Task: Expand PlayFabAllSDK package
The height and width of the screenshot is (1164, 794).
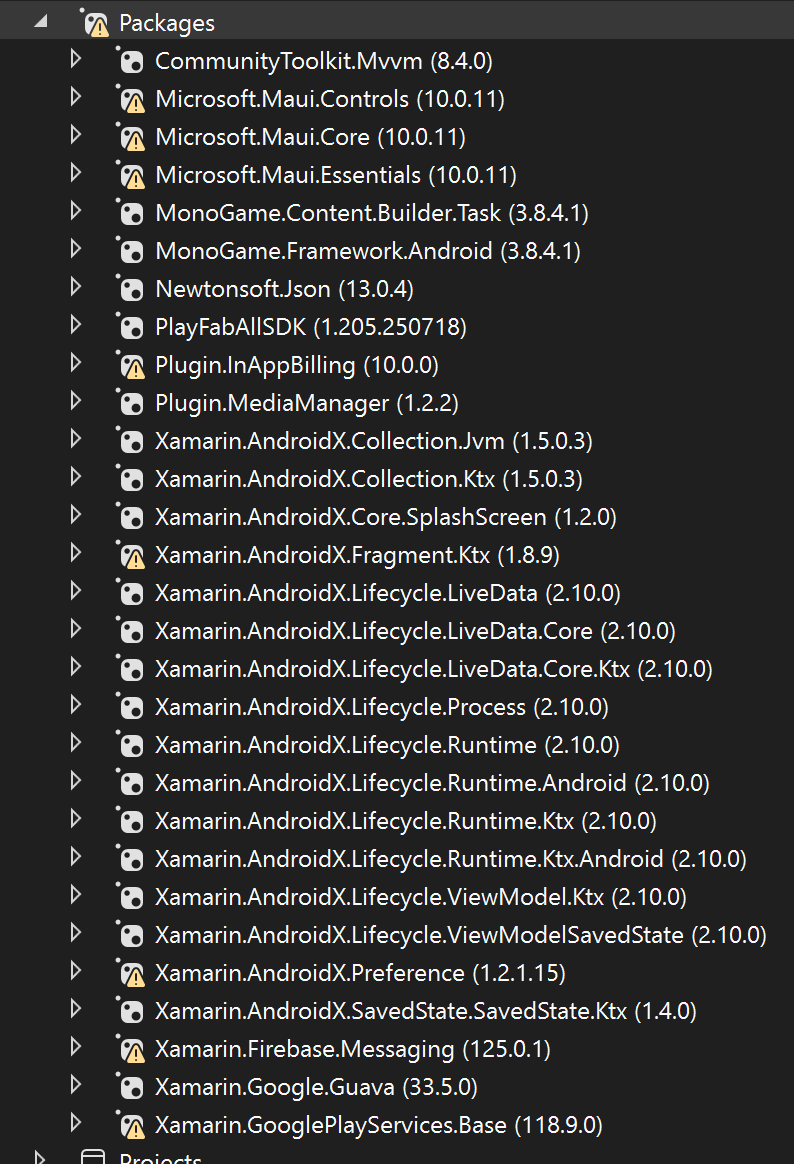Action: [76, 324]
